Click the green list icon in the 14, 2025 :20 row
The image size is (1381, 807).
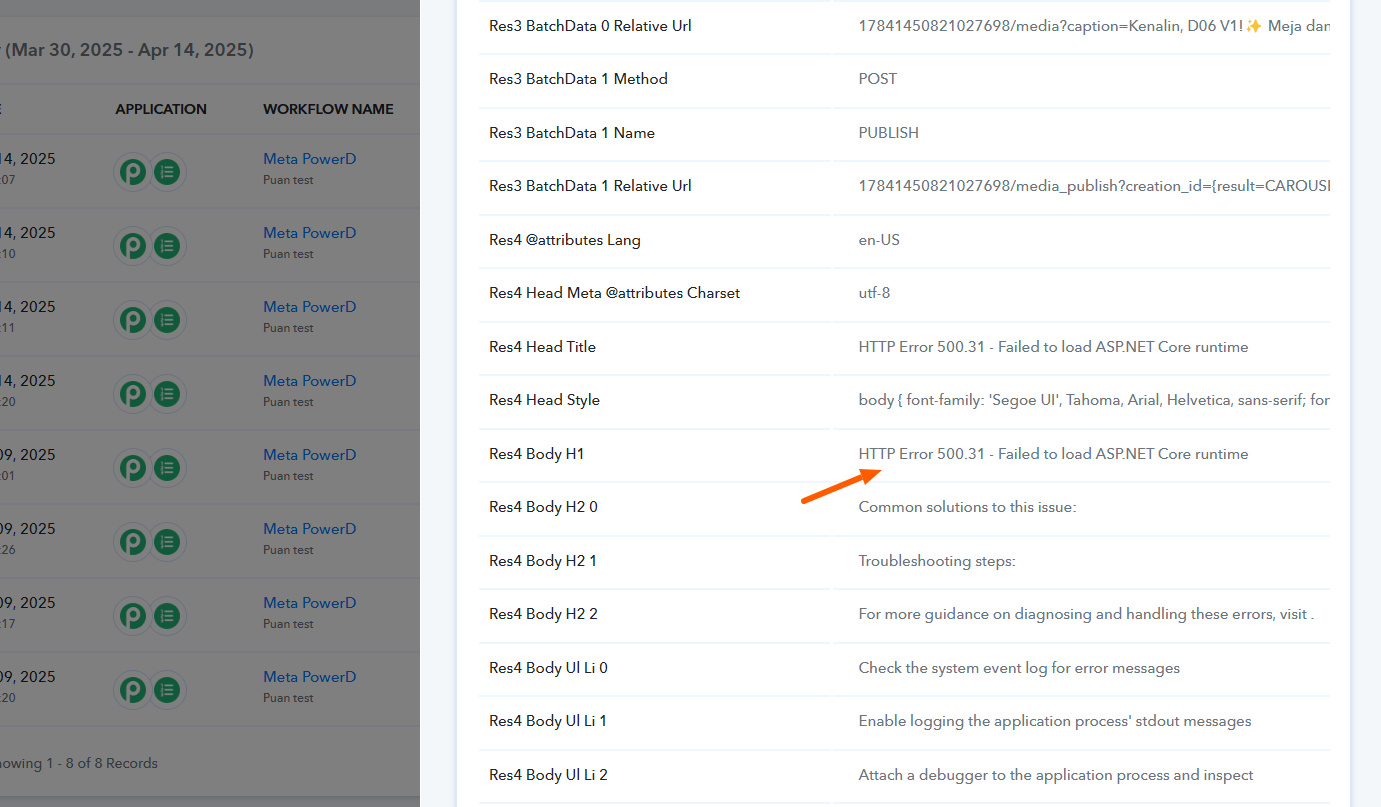(x=167, y=394)
